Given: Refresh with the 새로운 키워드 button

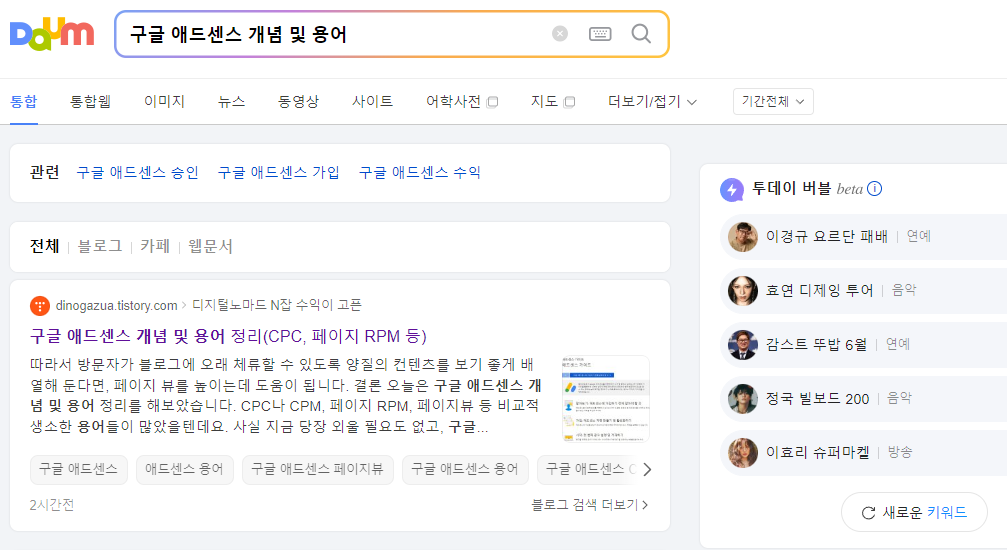Looking at the screenshot, I should (x=914, y=512).
